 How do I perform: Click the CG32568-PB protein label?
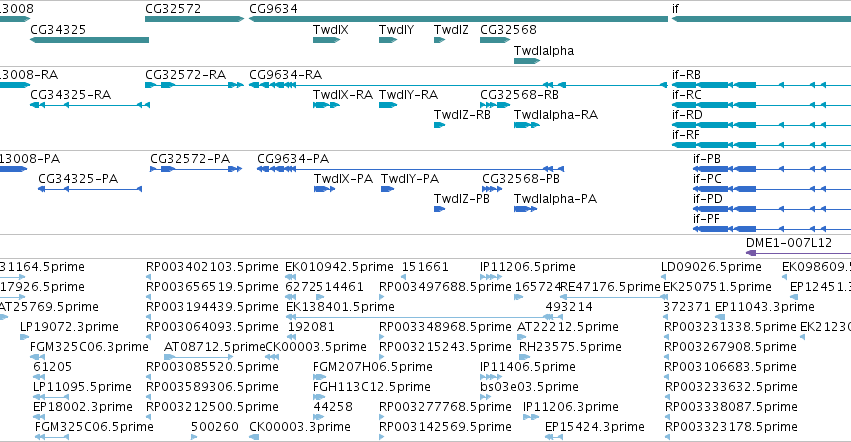pos(520,179)
